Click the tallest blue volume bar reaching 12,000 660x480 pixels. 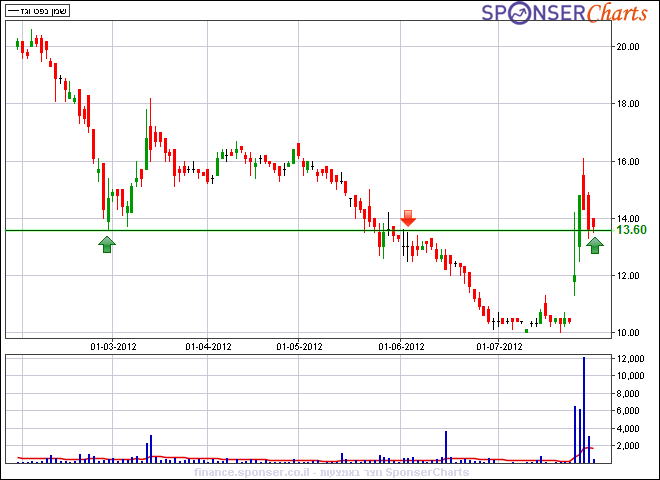click(584, 410)
